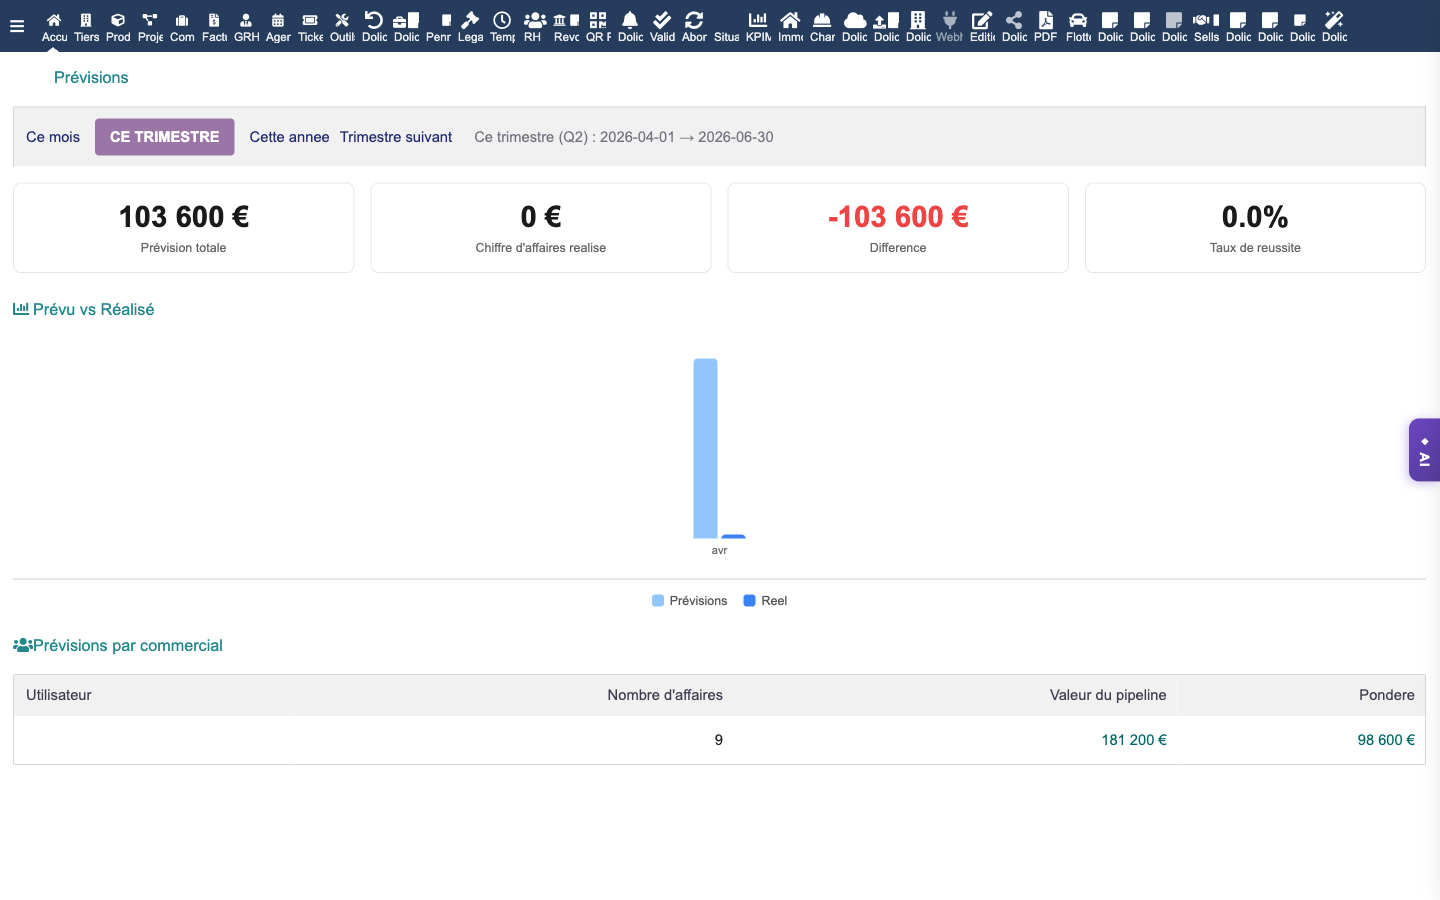Open the Revo bank icon module

pos(566,27)
